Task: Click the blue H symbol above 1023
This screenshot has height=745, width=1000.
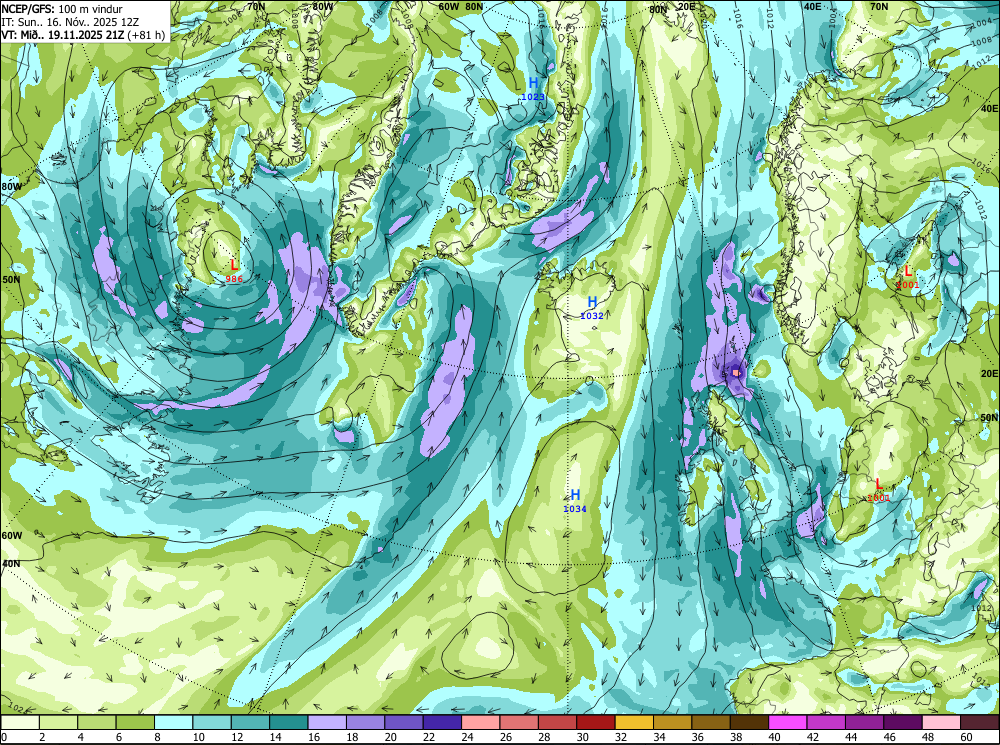Action: tap(533, 83)
